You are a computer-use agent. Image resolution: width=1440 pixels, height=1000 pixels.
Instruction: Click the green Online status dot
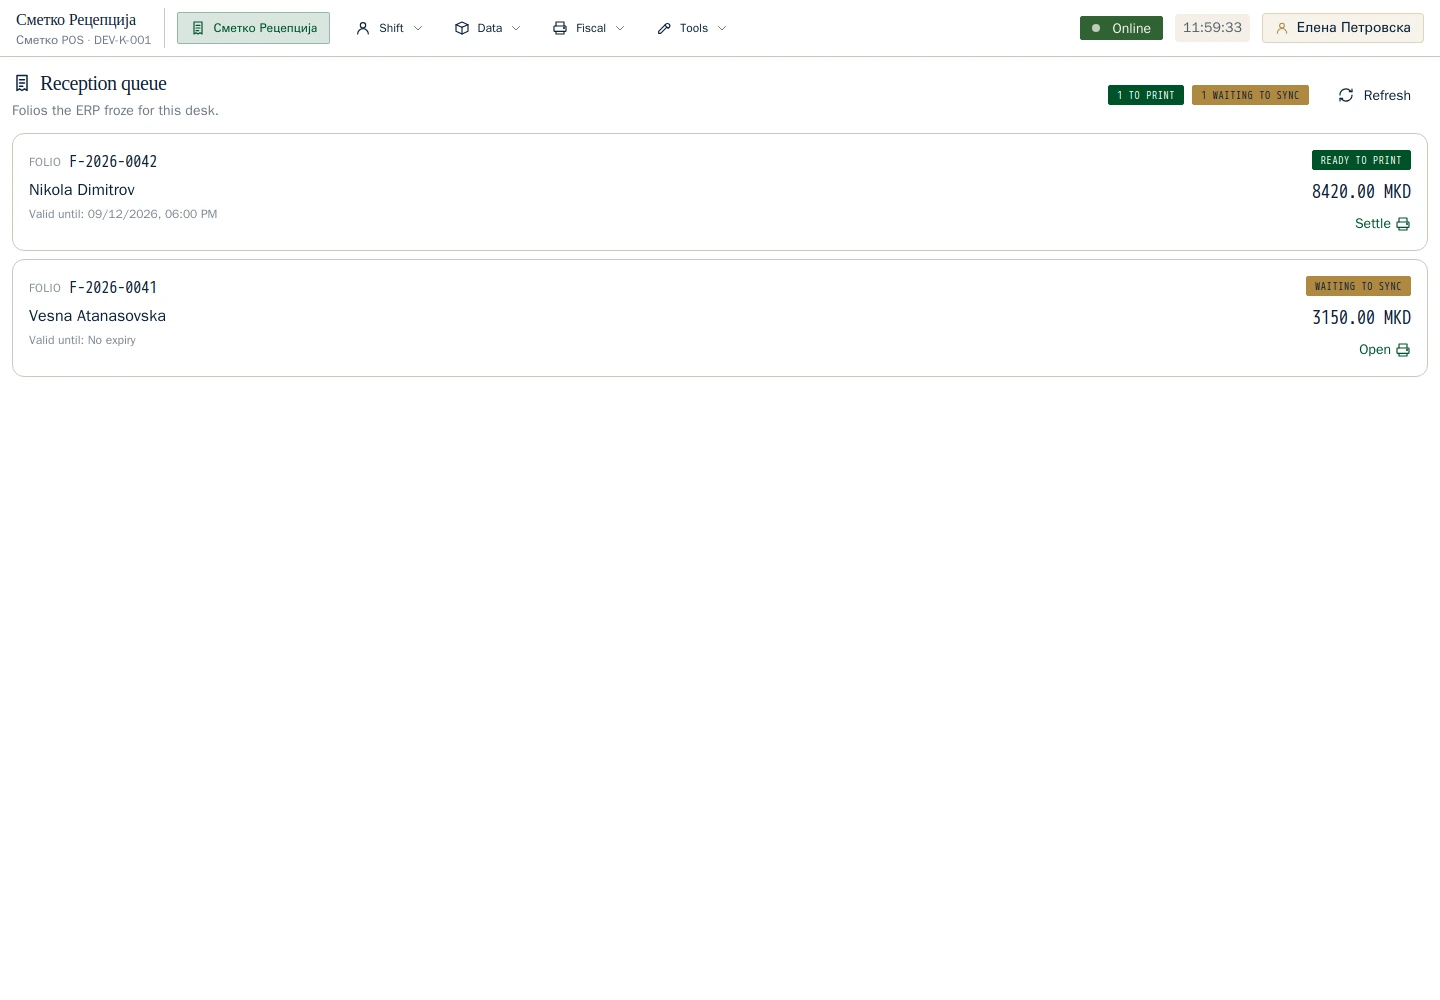pyautogui.click(x=1096, y=28)
